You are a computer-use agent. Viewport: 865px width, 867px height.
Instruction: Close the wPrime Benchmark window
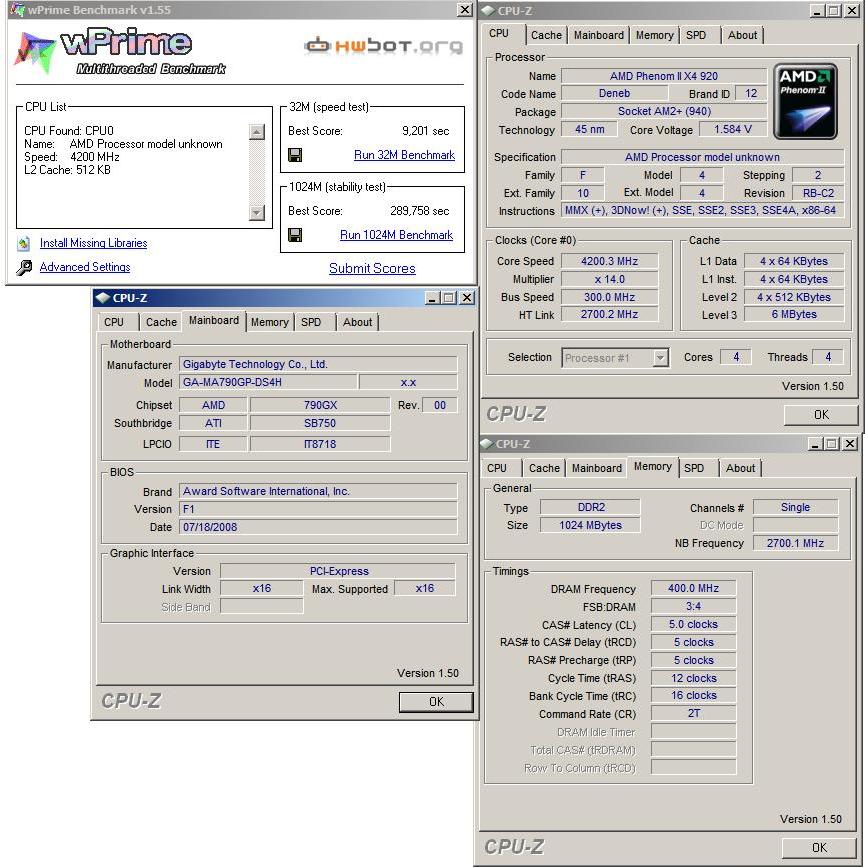pos(465,10)
